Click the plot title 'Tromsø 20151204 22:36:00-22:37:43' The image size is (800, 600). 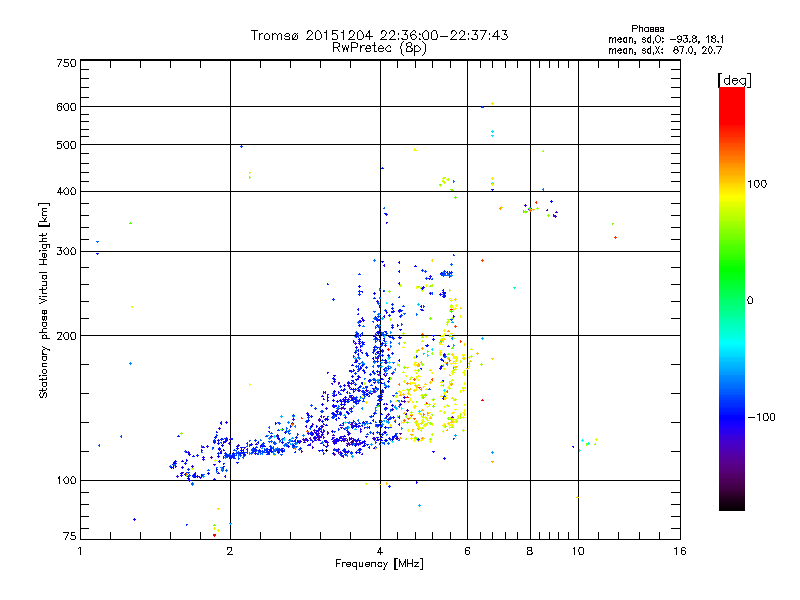(379, 35)
